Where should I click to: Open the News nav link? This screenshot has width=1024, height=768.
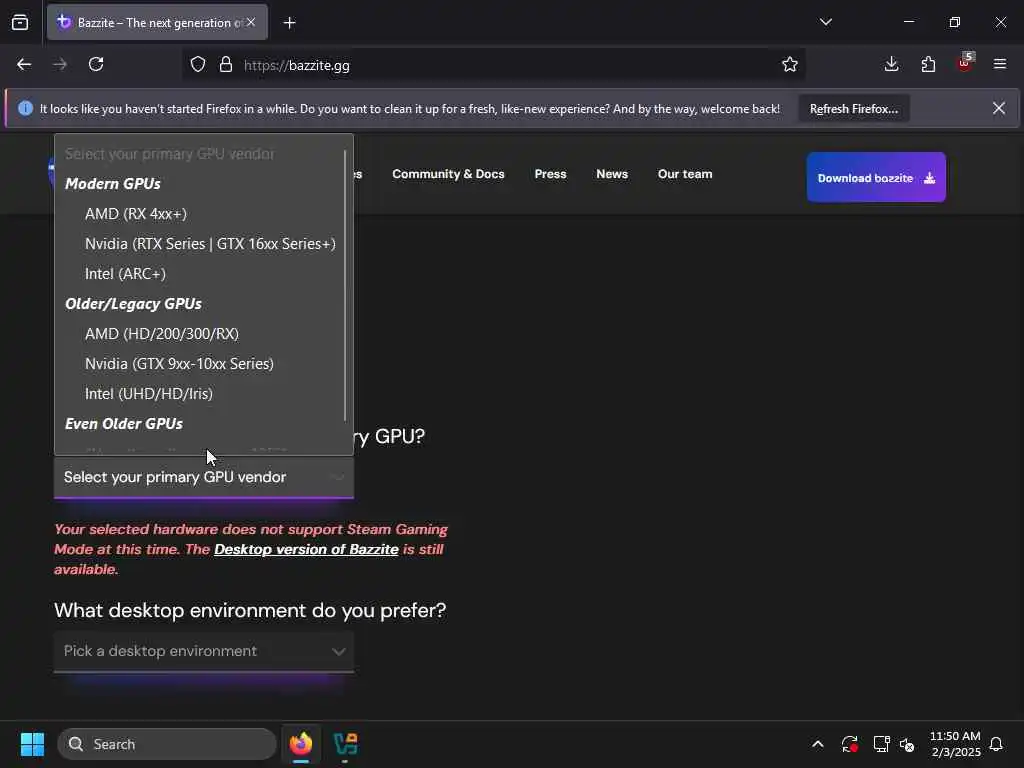point(612,174)
